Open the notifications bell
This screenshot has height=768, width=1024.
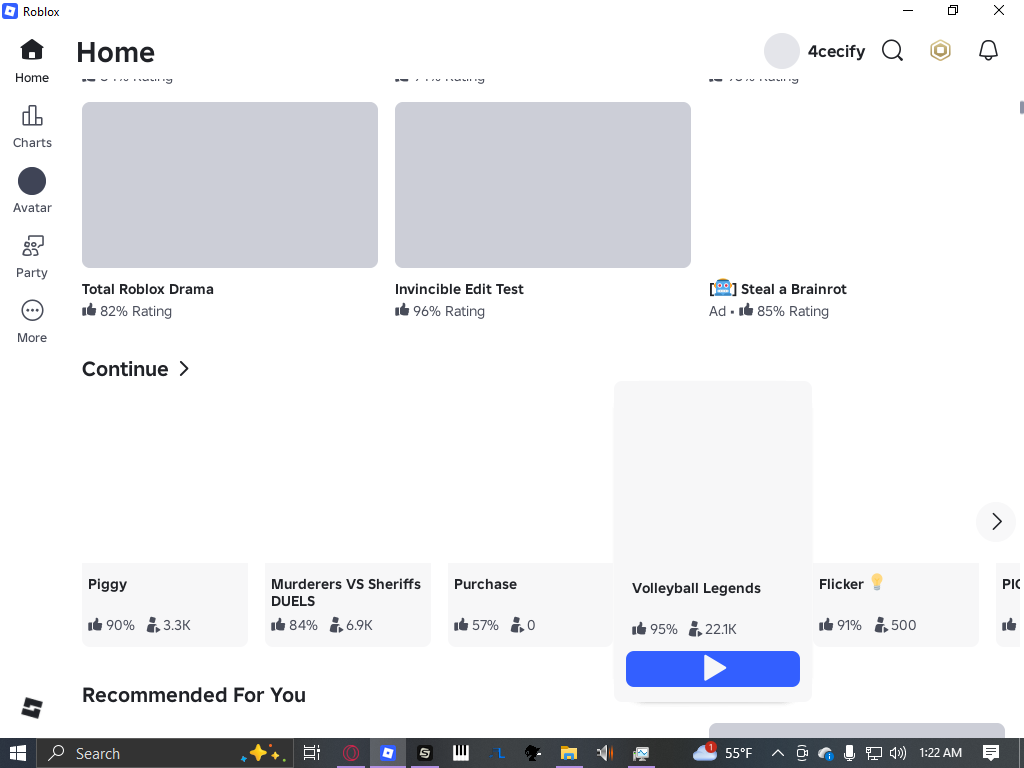click(988, 50)
